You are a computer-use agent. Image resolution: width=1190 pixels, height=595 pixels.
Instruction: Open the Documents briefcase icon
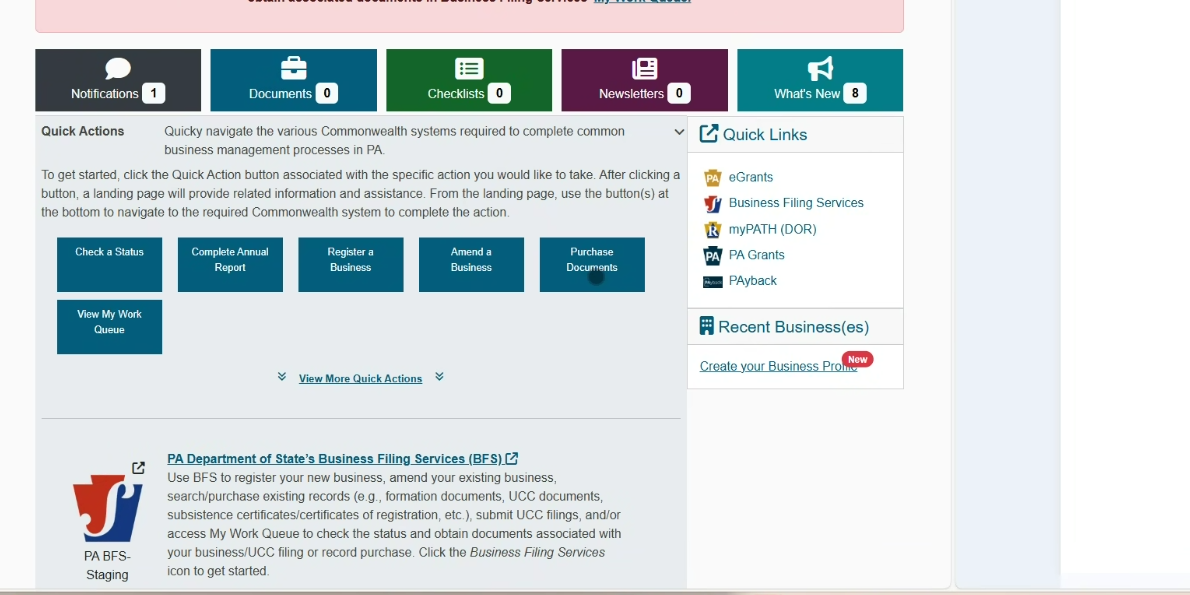[x=292, y=68]
